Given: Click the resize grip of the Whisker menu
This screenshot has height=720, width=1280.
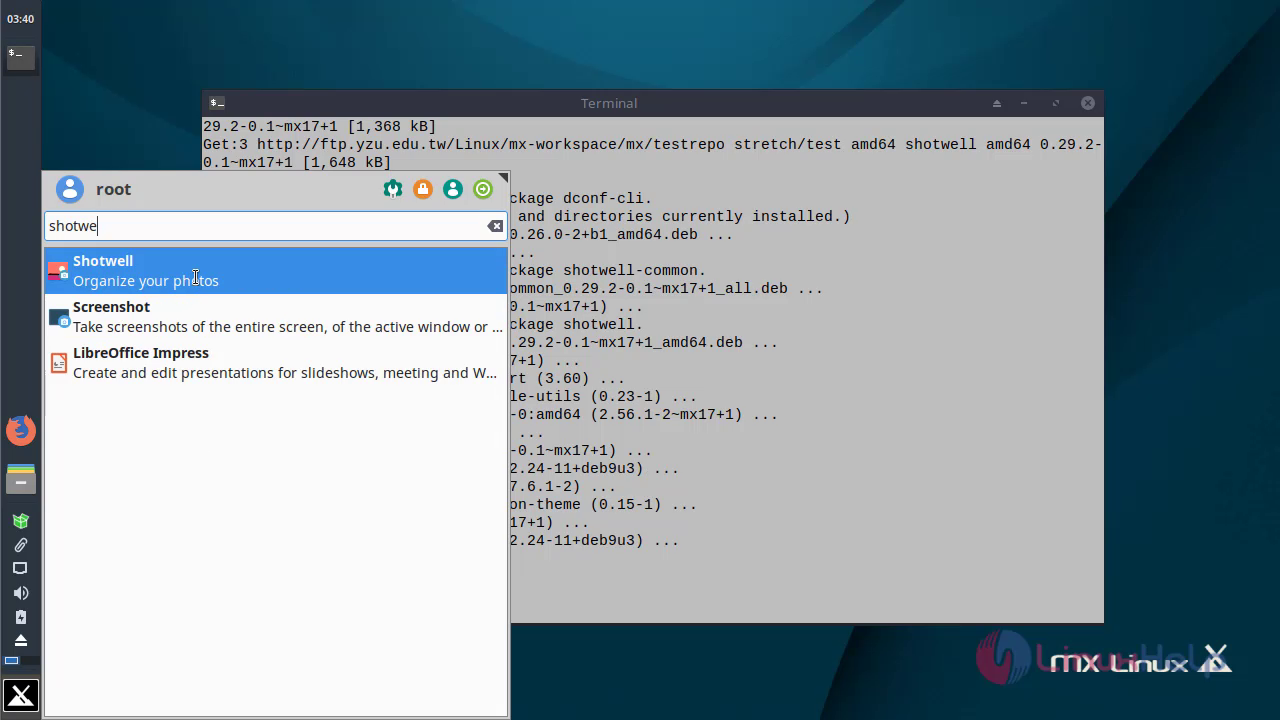Looking at the screenshot, I should coord(503,178).
